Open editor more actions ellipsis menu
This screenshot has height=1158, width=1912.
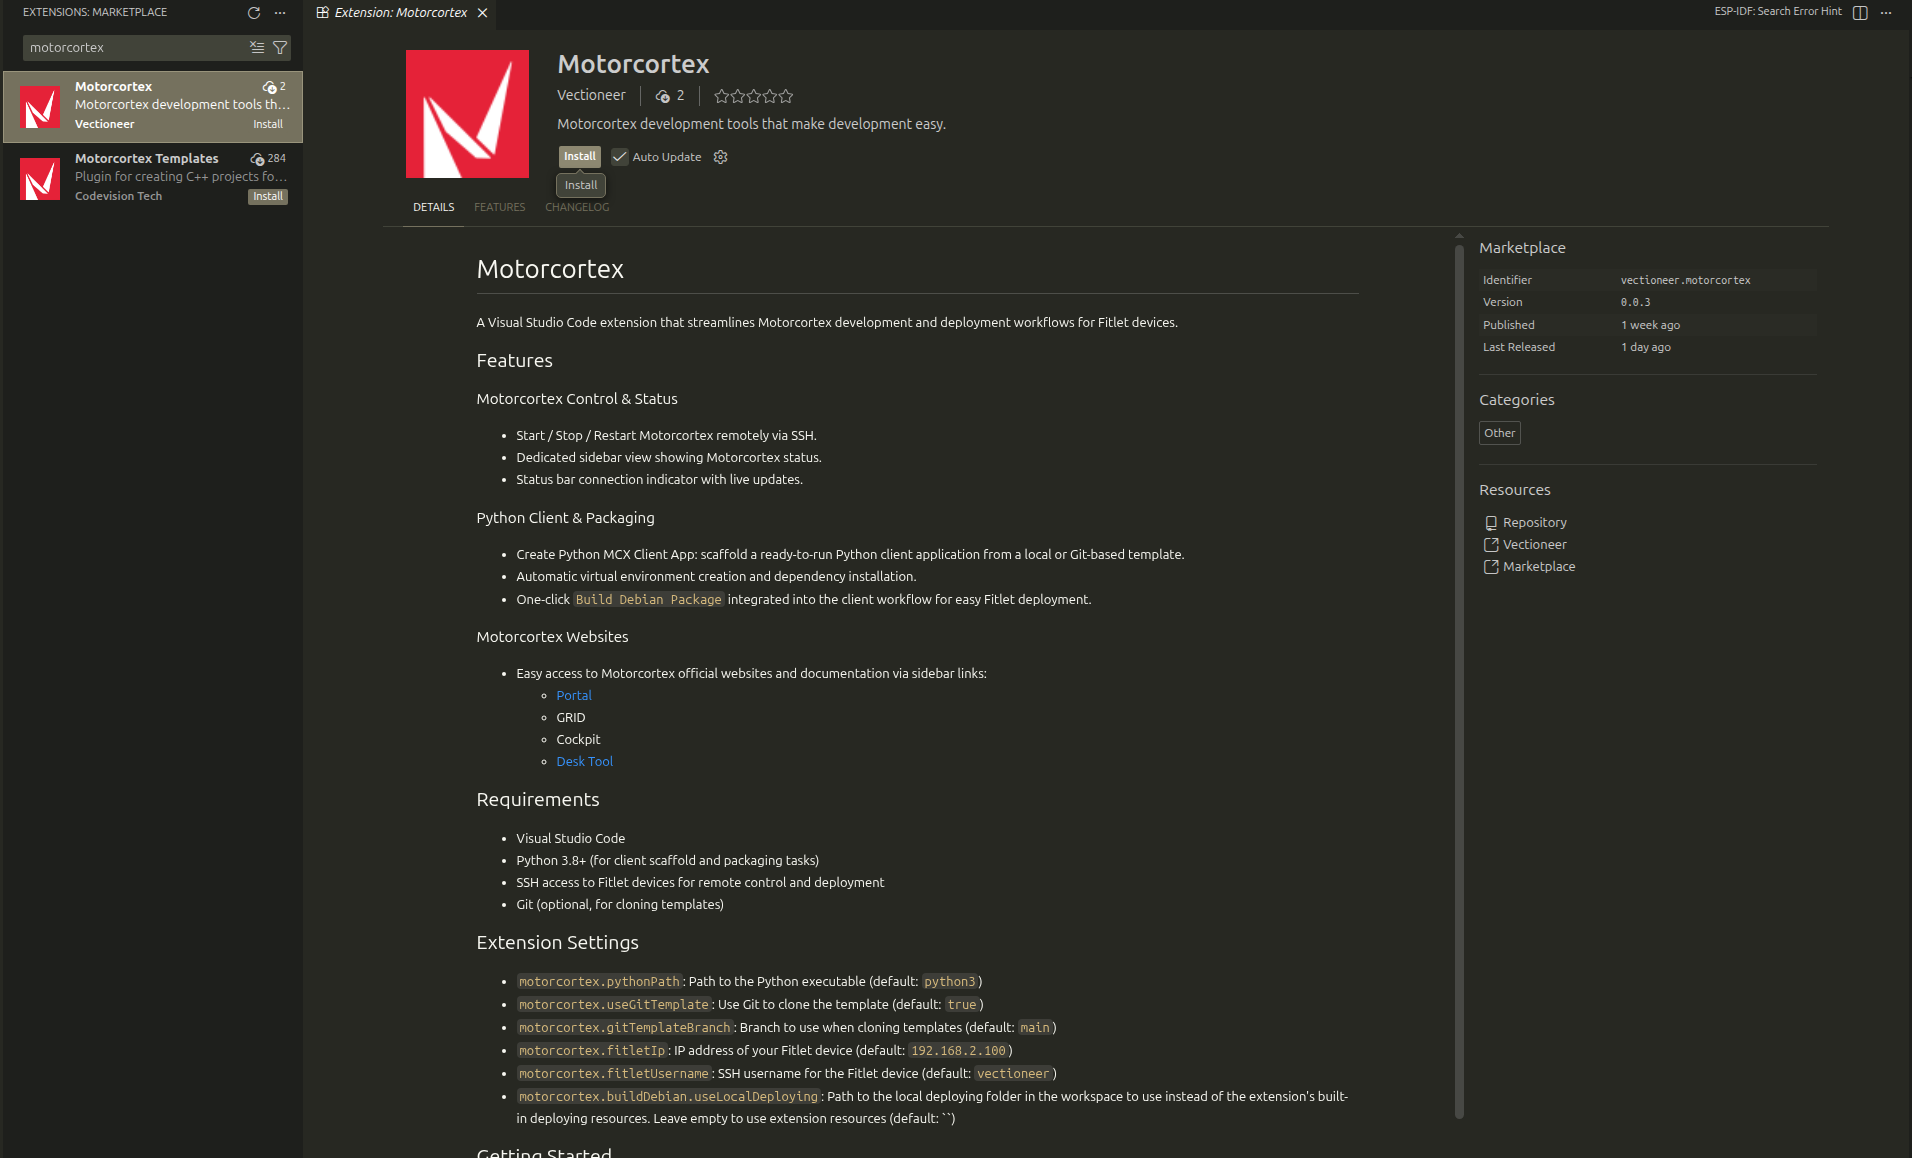[x=1886, y=13]
